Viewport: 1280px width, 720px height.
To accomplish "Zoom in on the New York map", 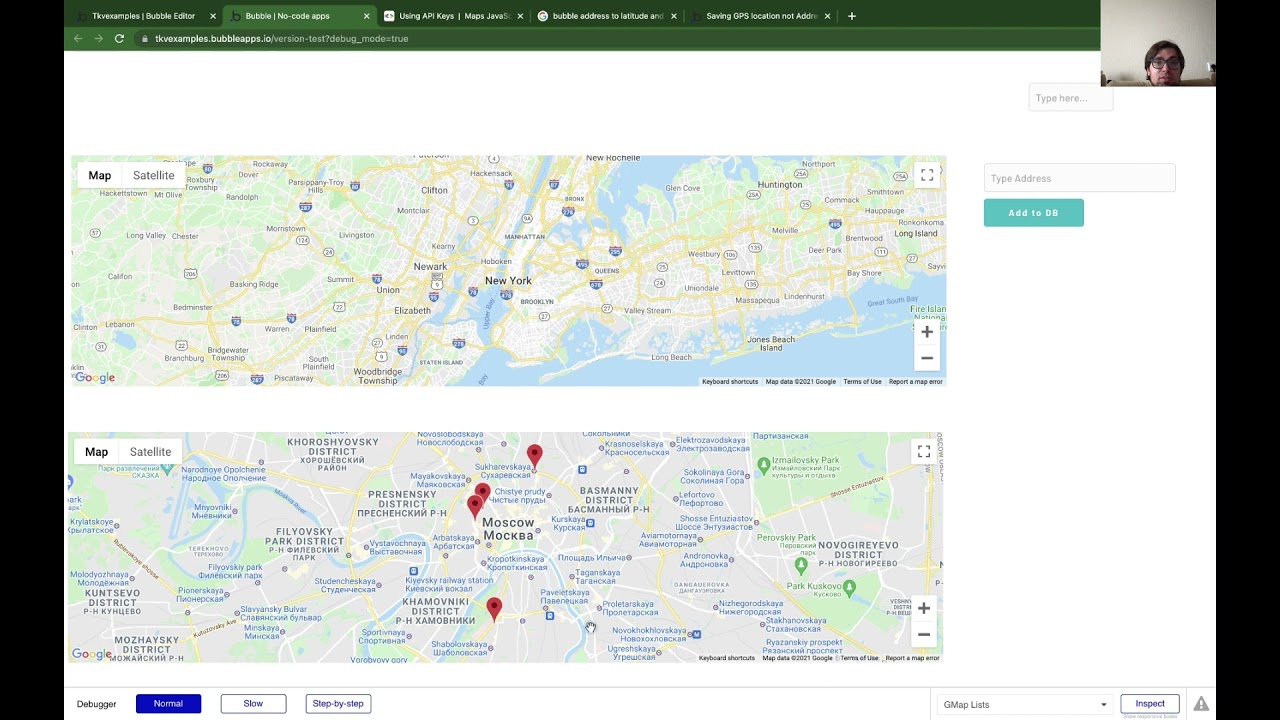I will click(927, 332).
